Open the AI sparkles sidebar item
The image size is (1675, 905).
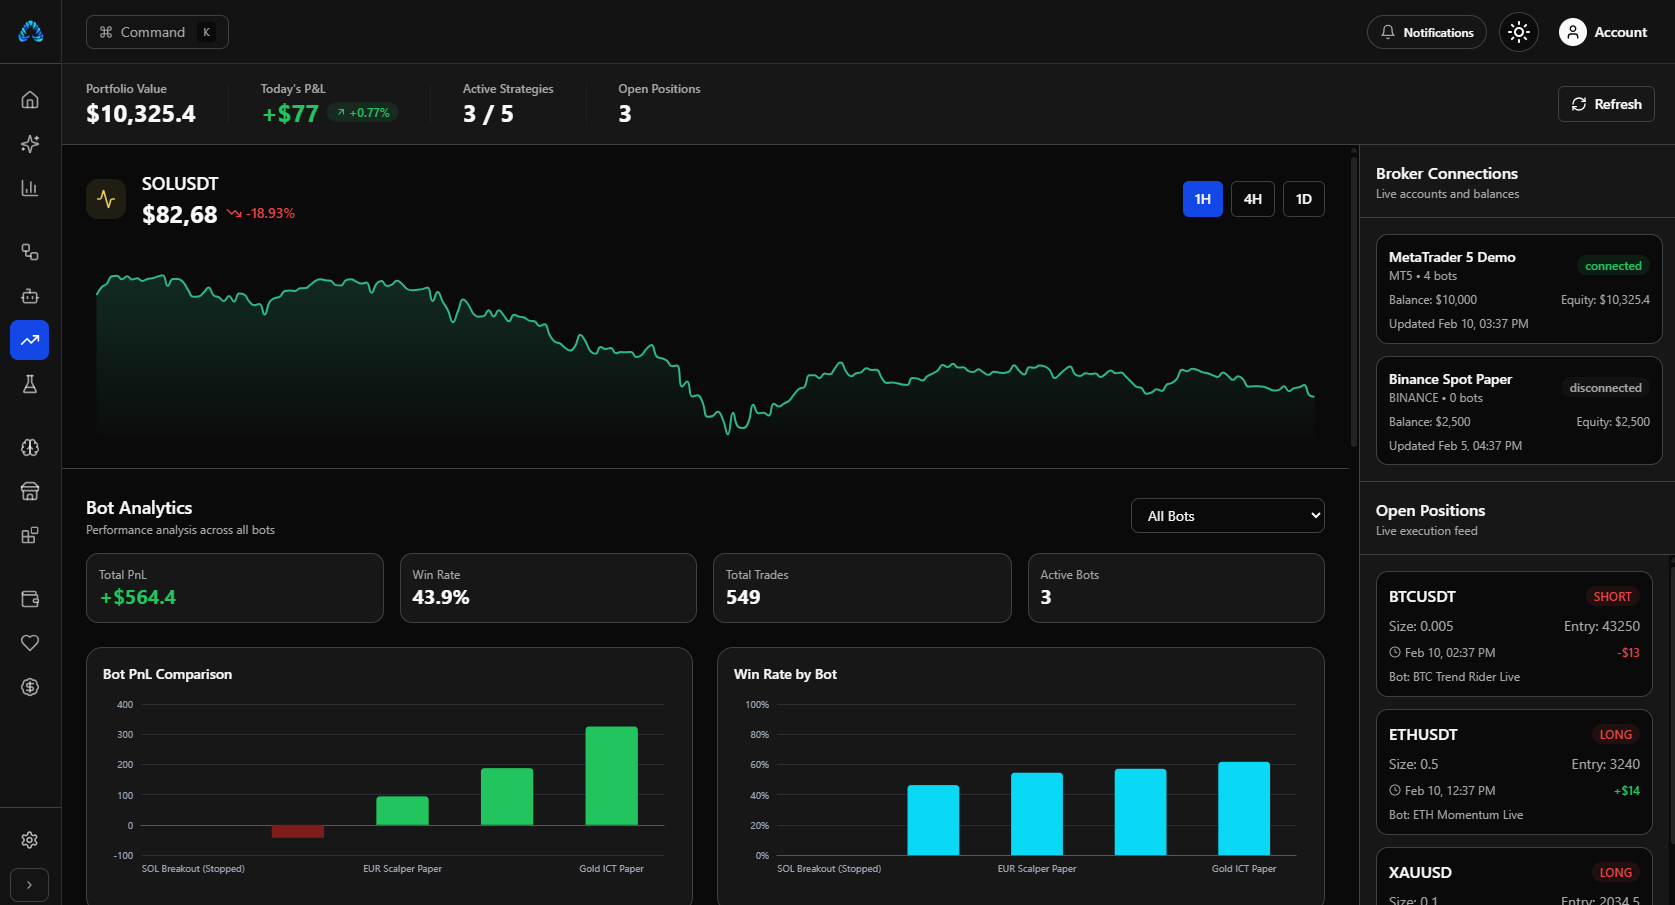[x=30, y=144]
